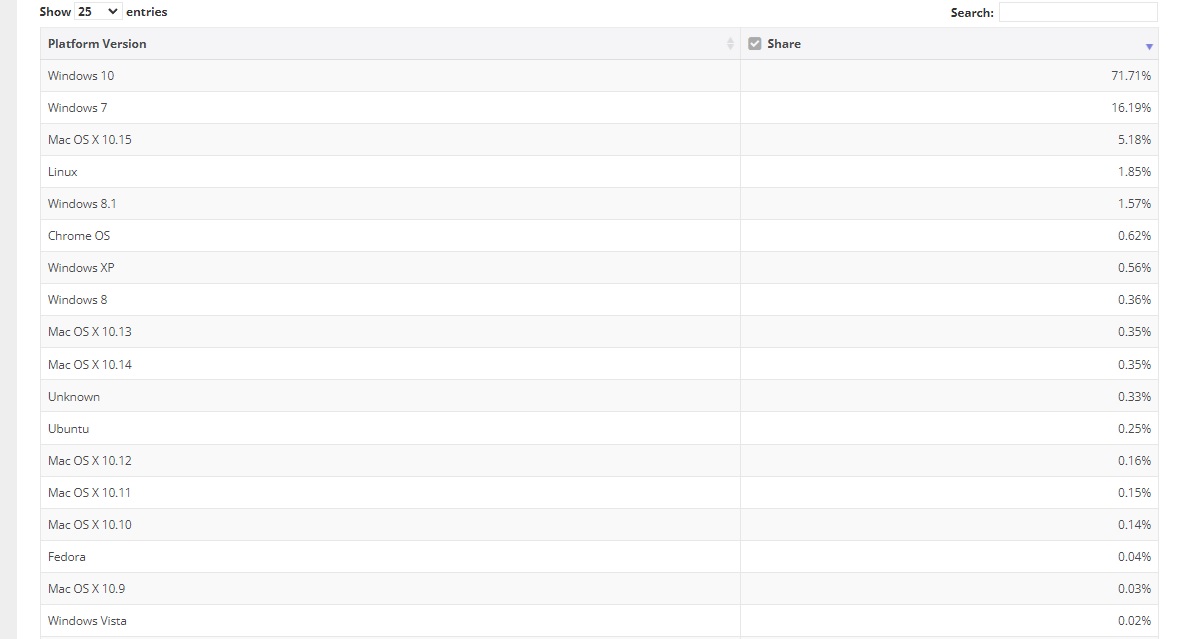Click the 1.57% share value
Screen dimensions: 1185x639
pyautogui.click(x=1134, y=204)
